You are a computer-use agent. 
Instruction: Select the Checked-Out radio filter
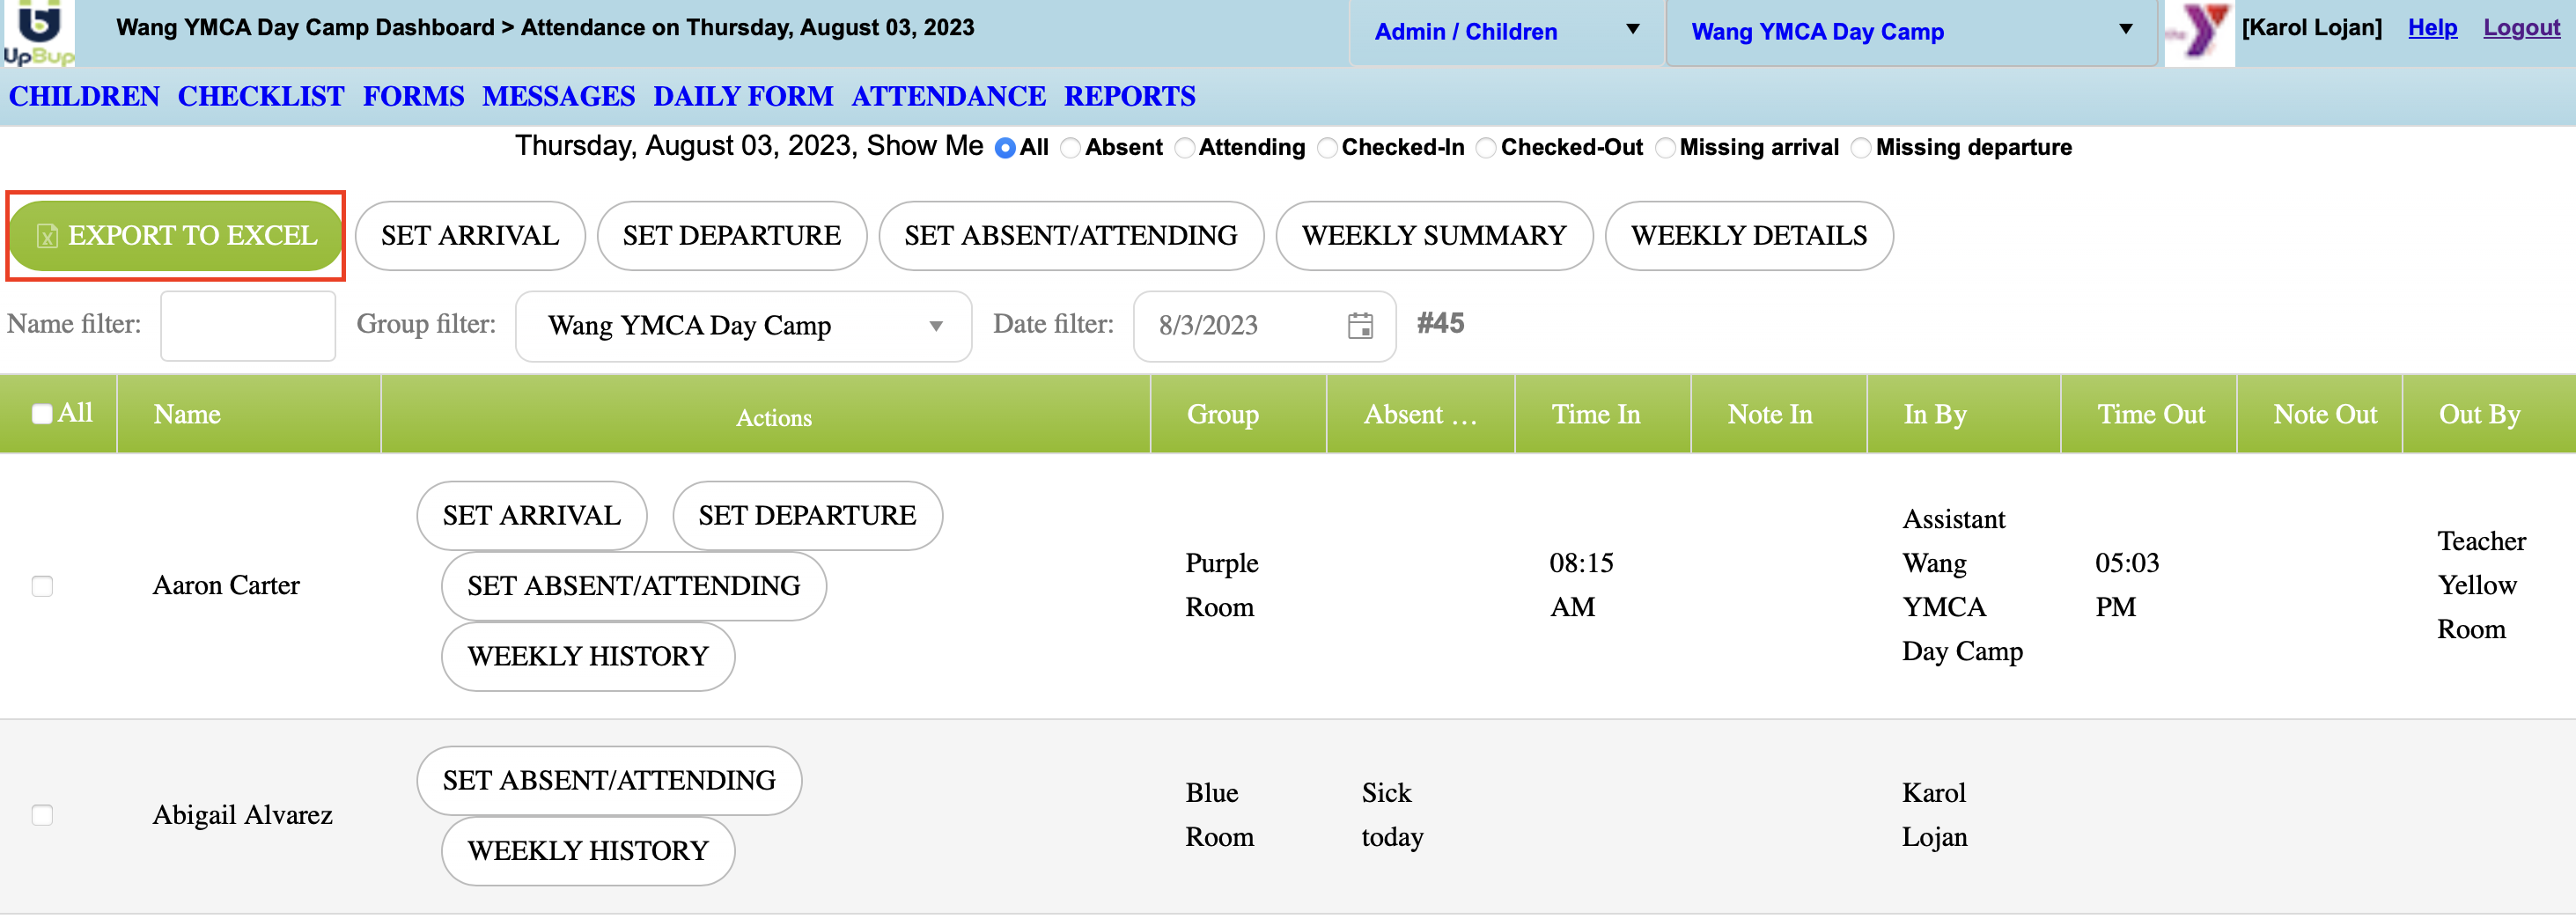point(1486,148)
